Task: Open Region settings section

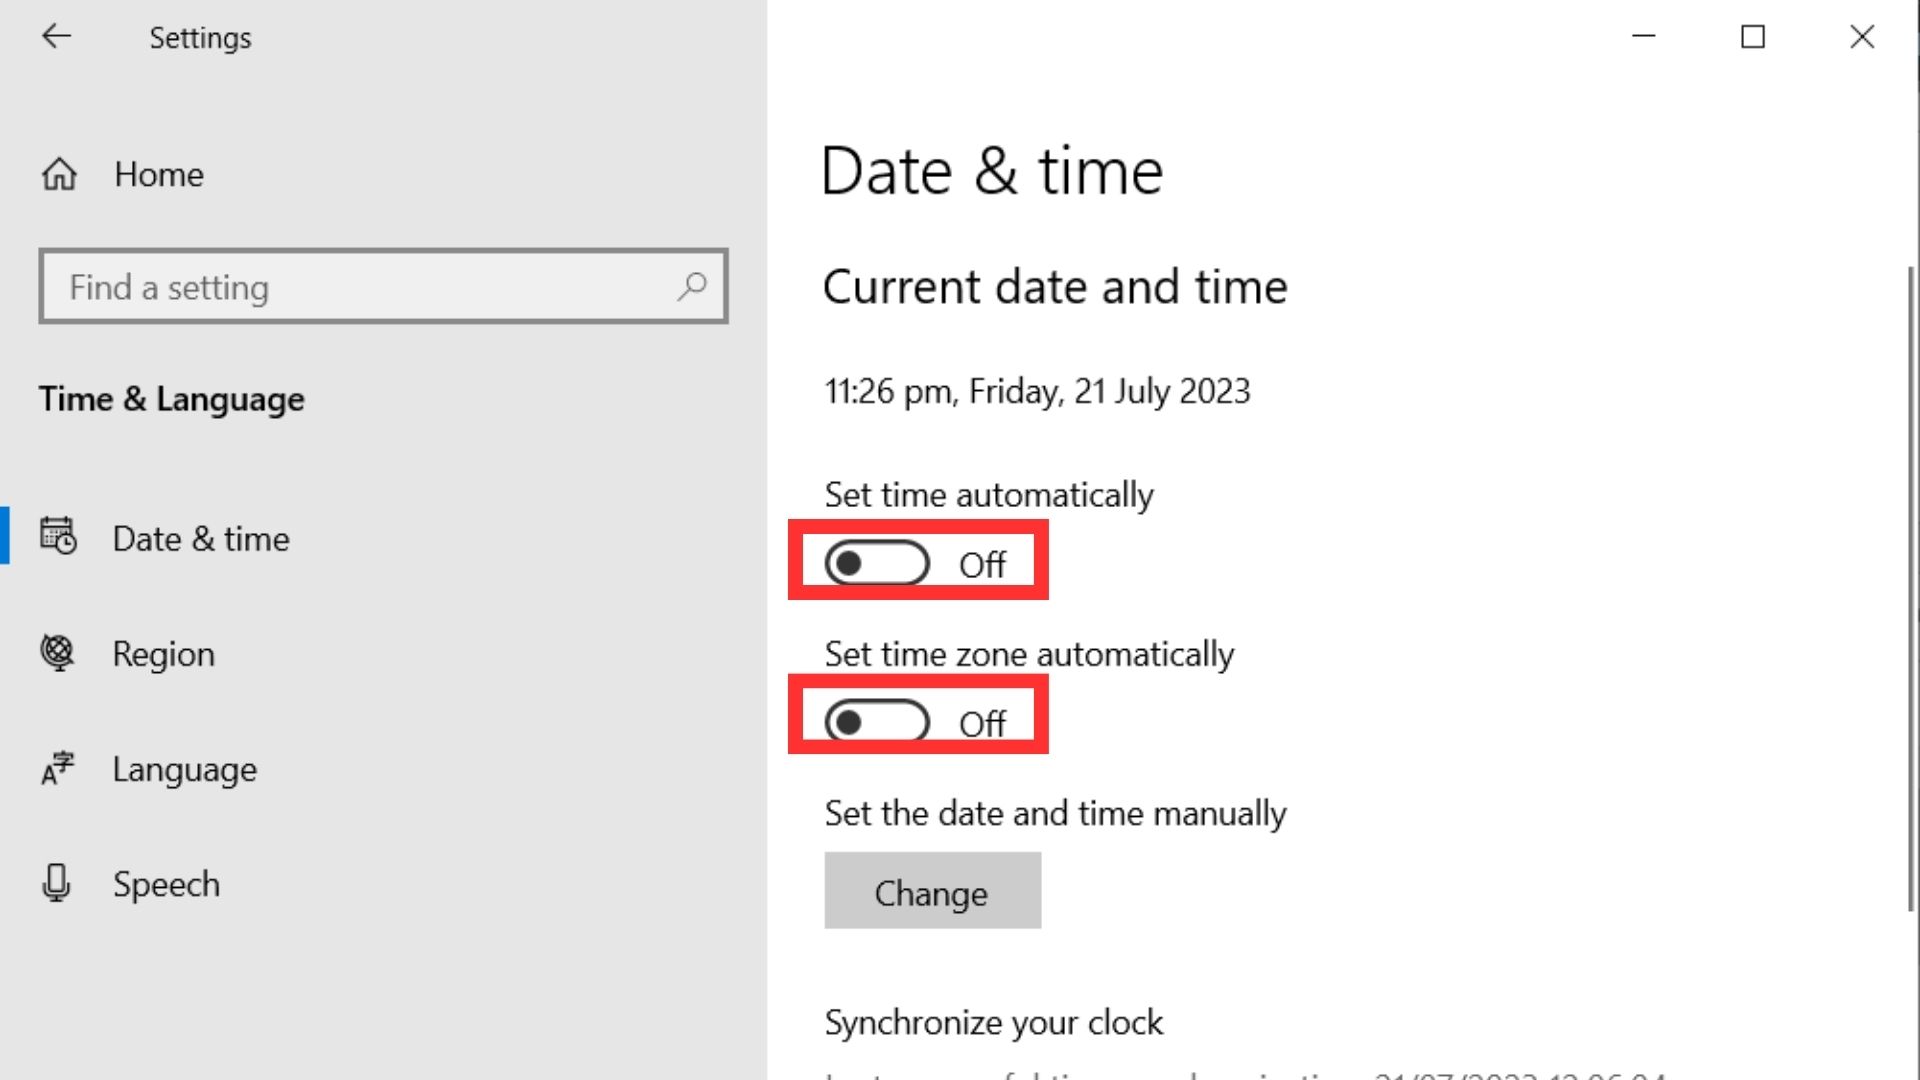Action: pos(164,651)
